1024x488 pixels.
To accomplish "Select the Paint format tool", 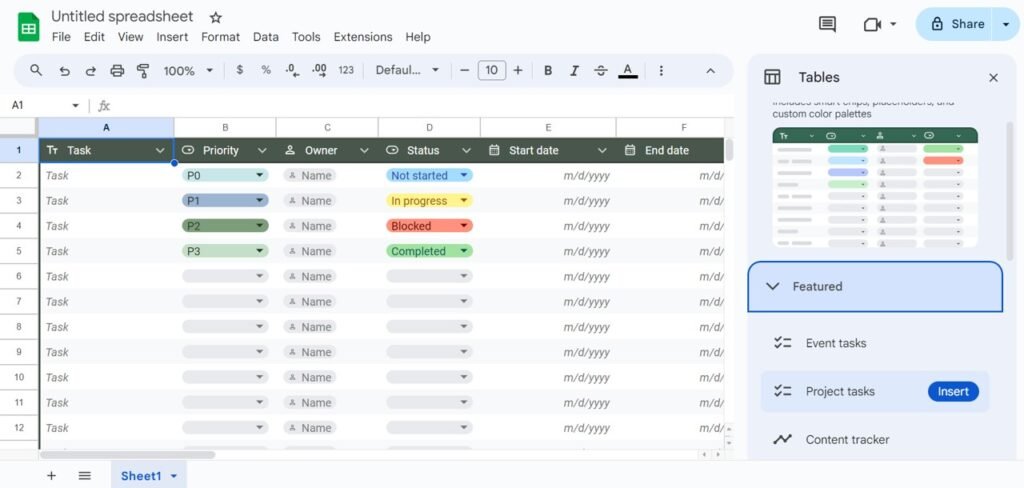I will [x=143, y=71].
